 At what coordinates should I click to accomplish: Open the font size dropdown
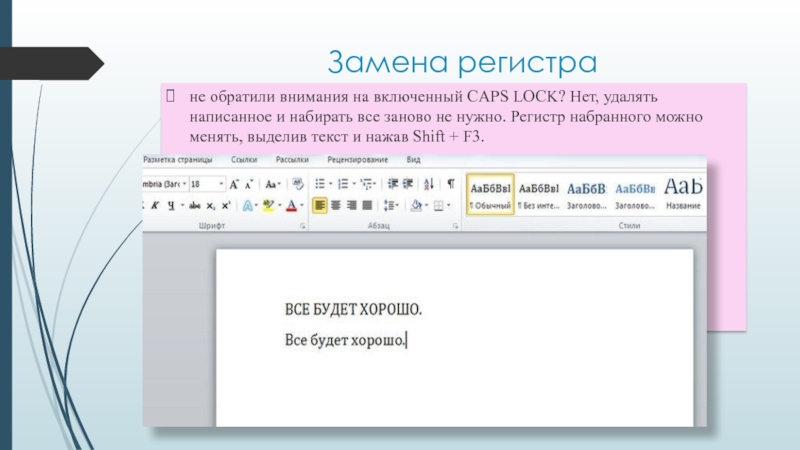click(220, 184)
